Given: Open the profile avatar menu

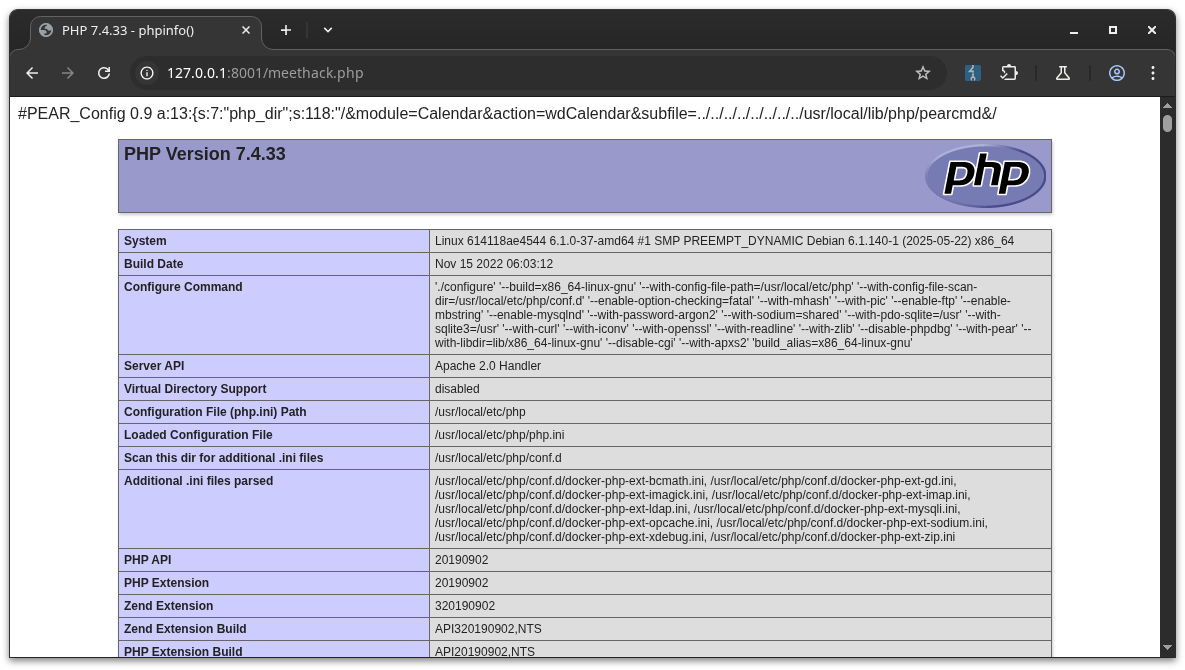Looking at the screenshot, I should [1117, 73].
